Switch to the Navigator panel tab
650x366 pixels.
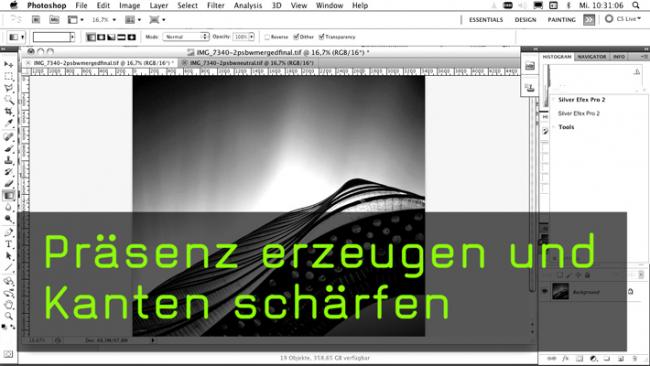(592, 56)
